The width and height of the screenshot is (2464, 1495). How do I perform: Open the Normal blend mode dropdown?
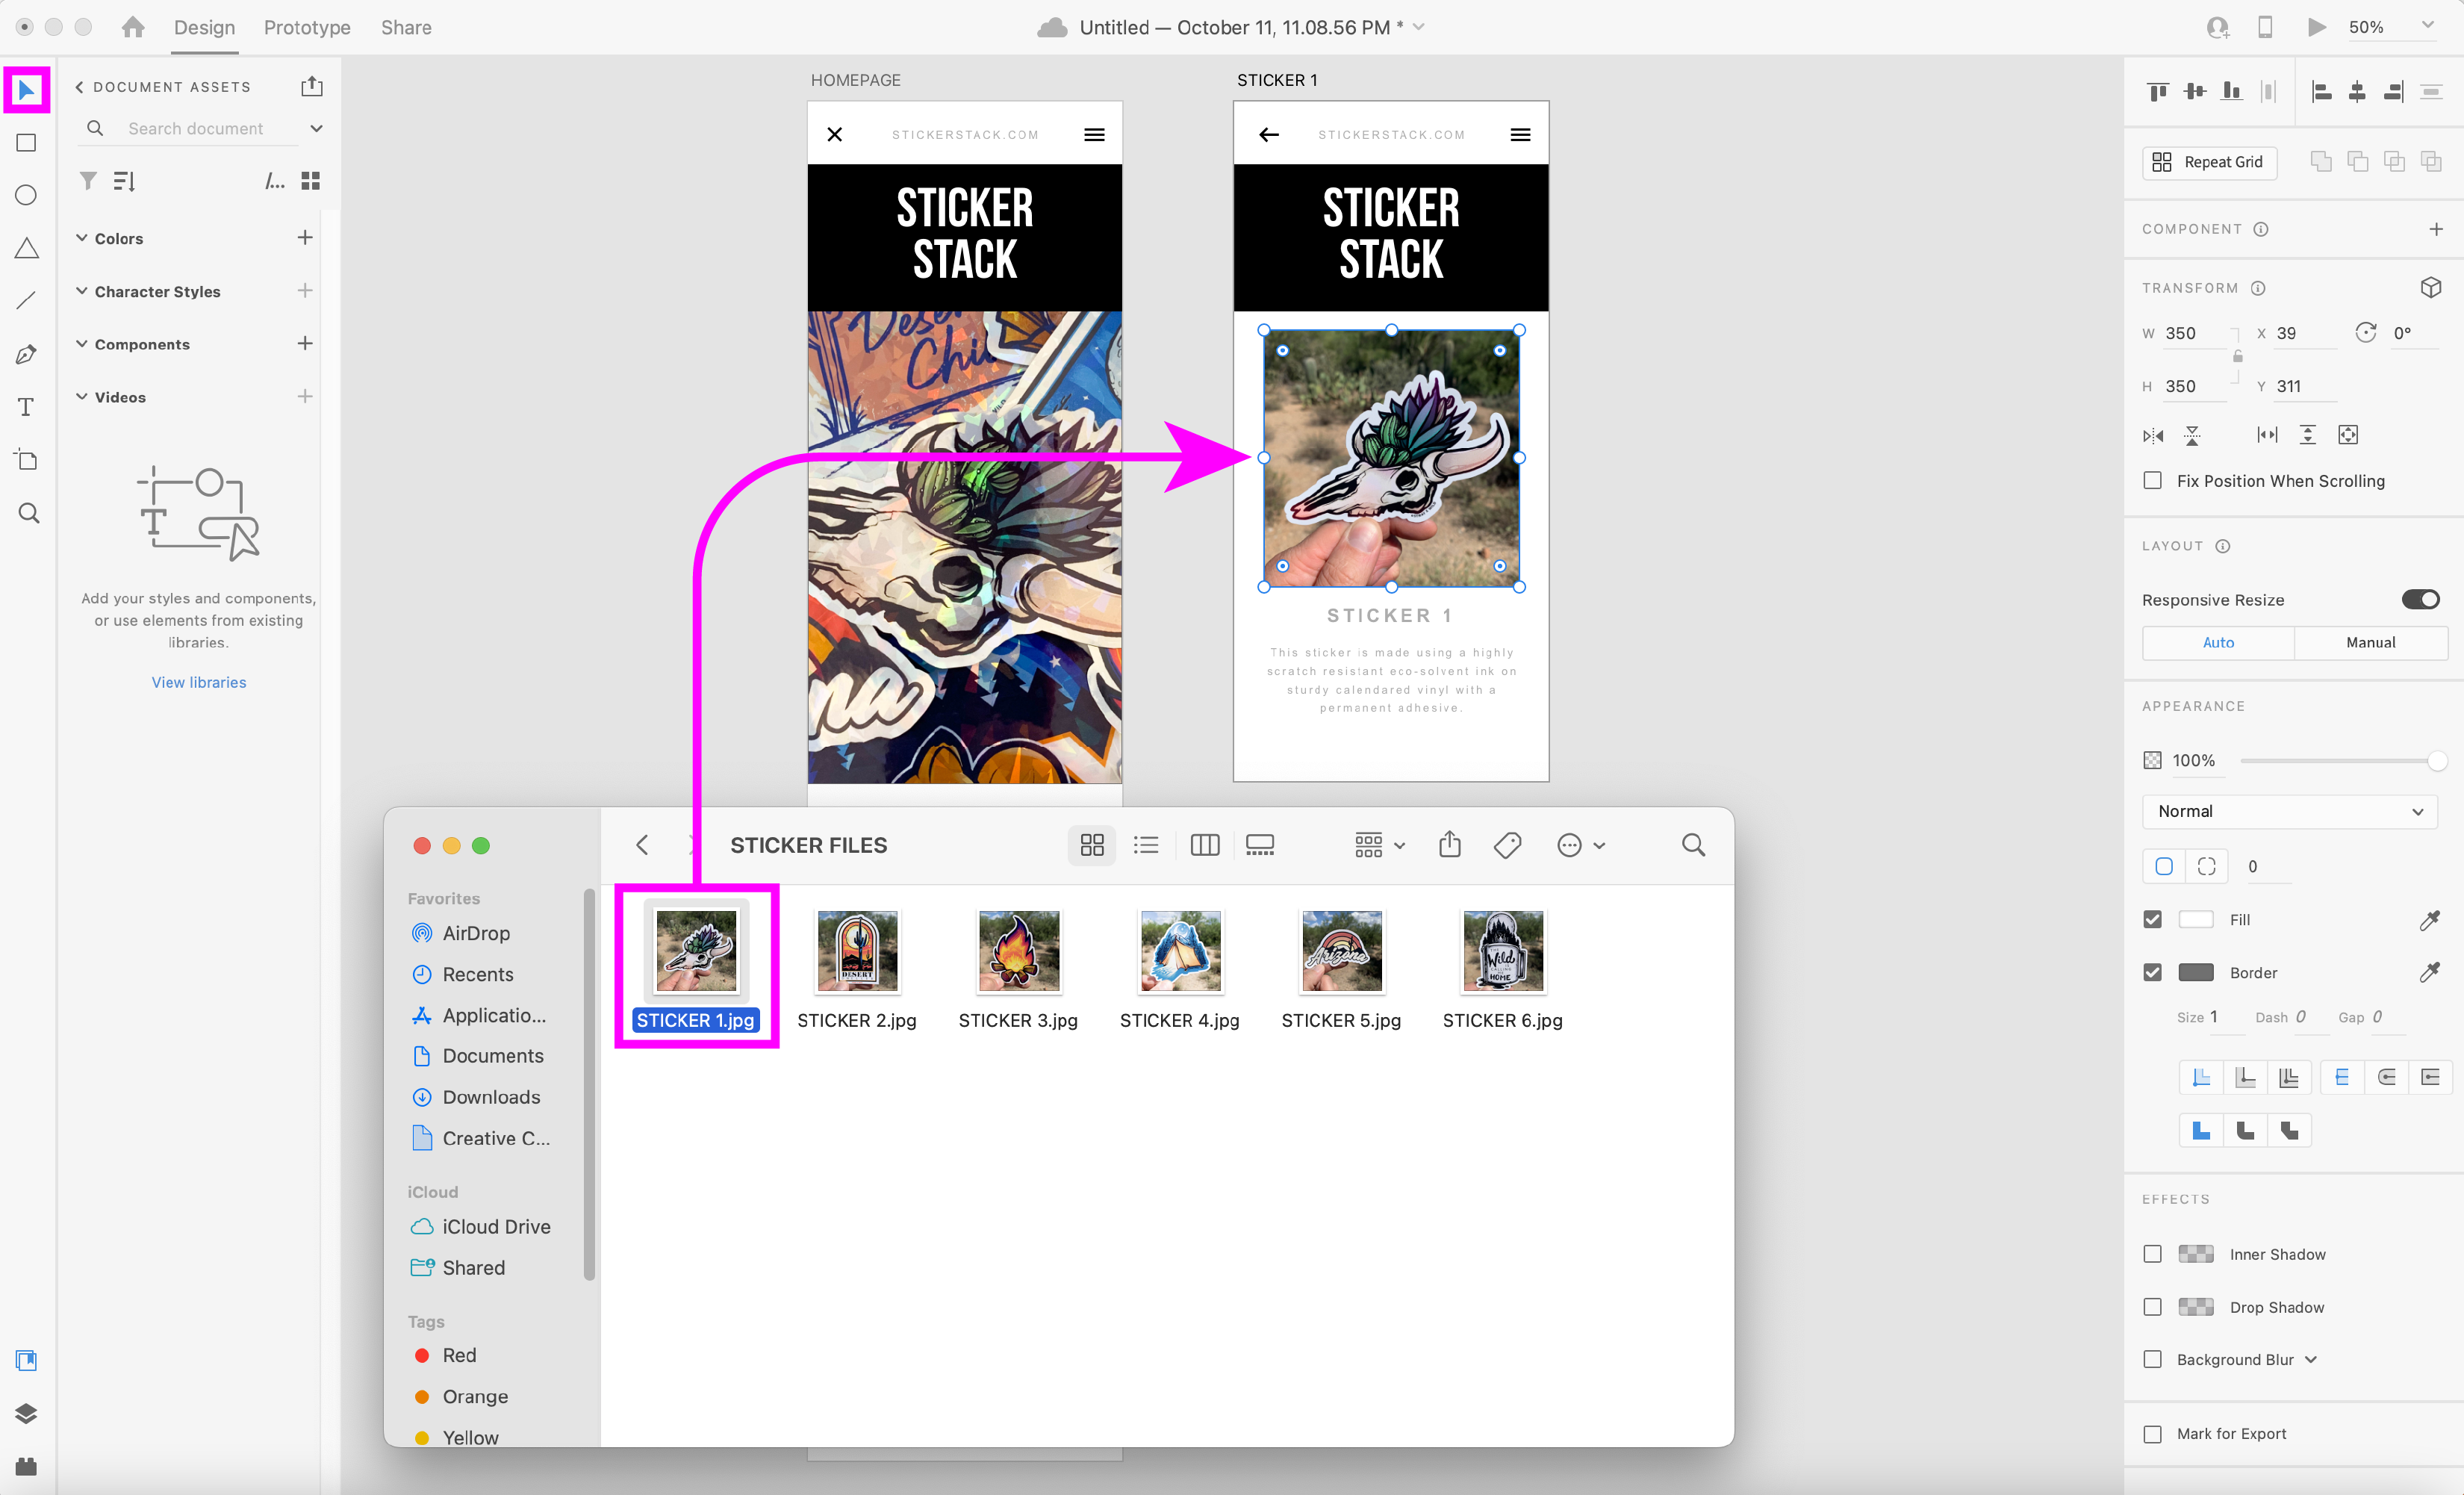pos(2289,811)
